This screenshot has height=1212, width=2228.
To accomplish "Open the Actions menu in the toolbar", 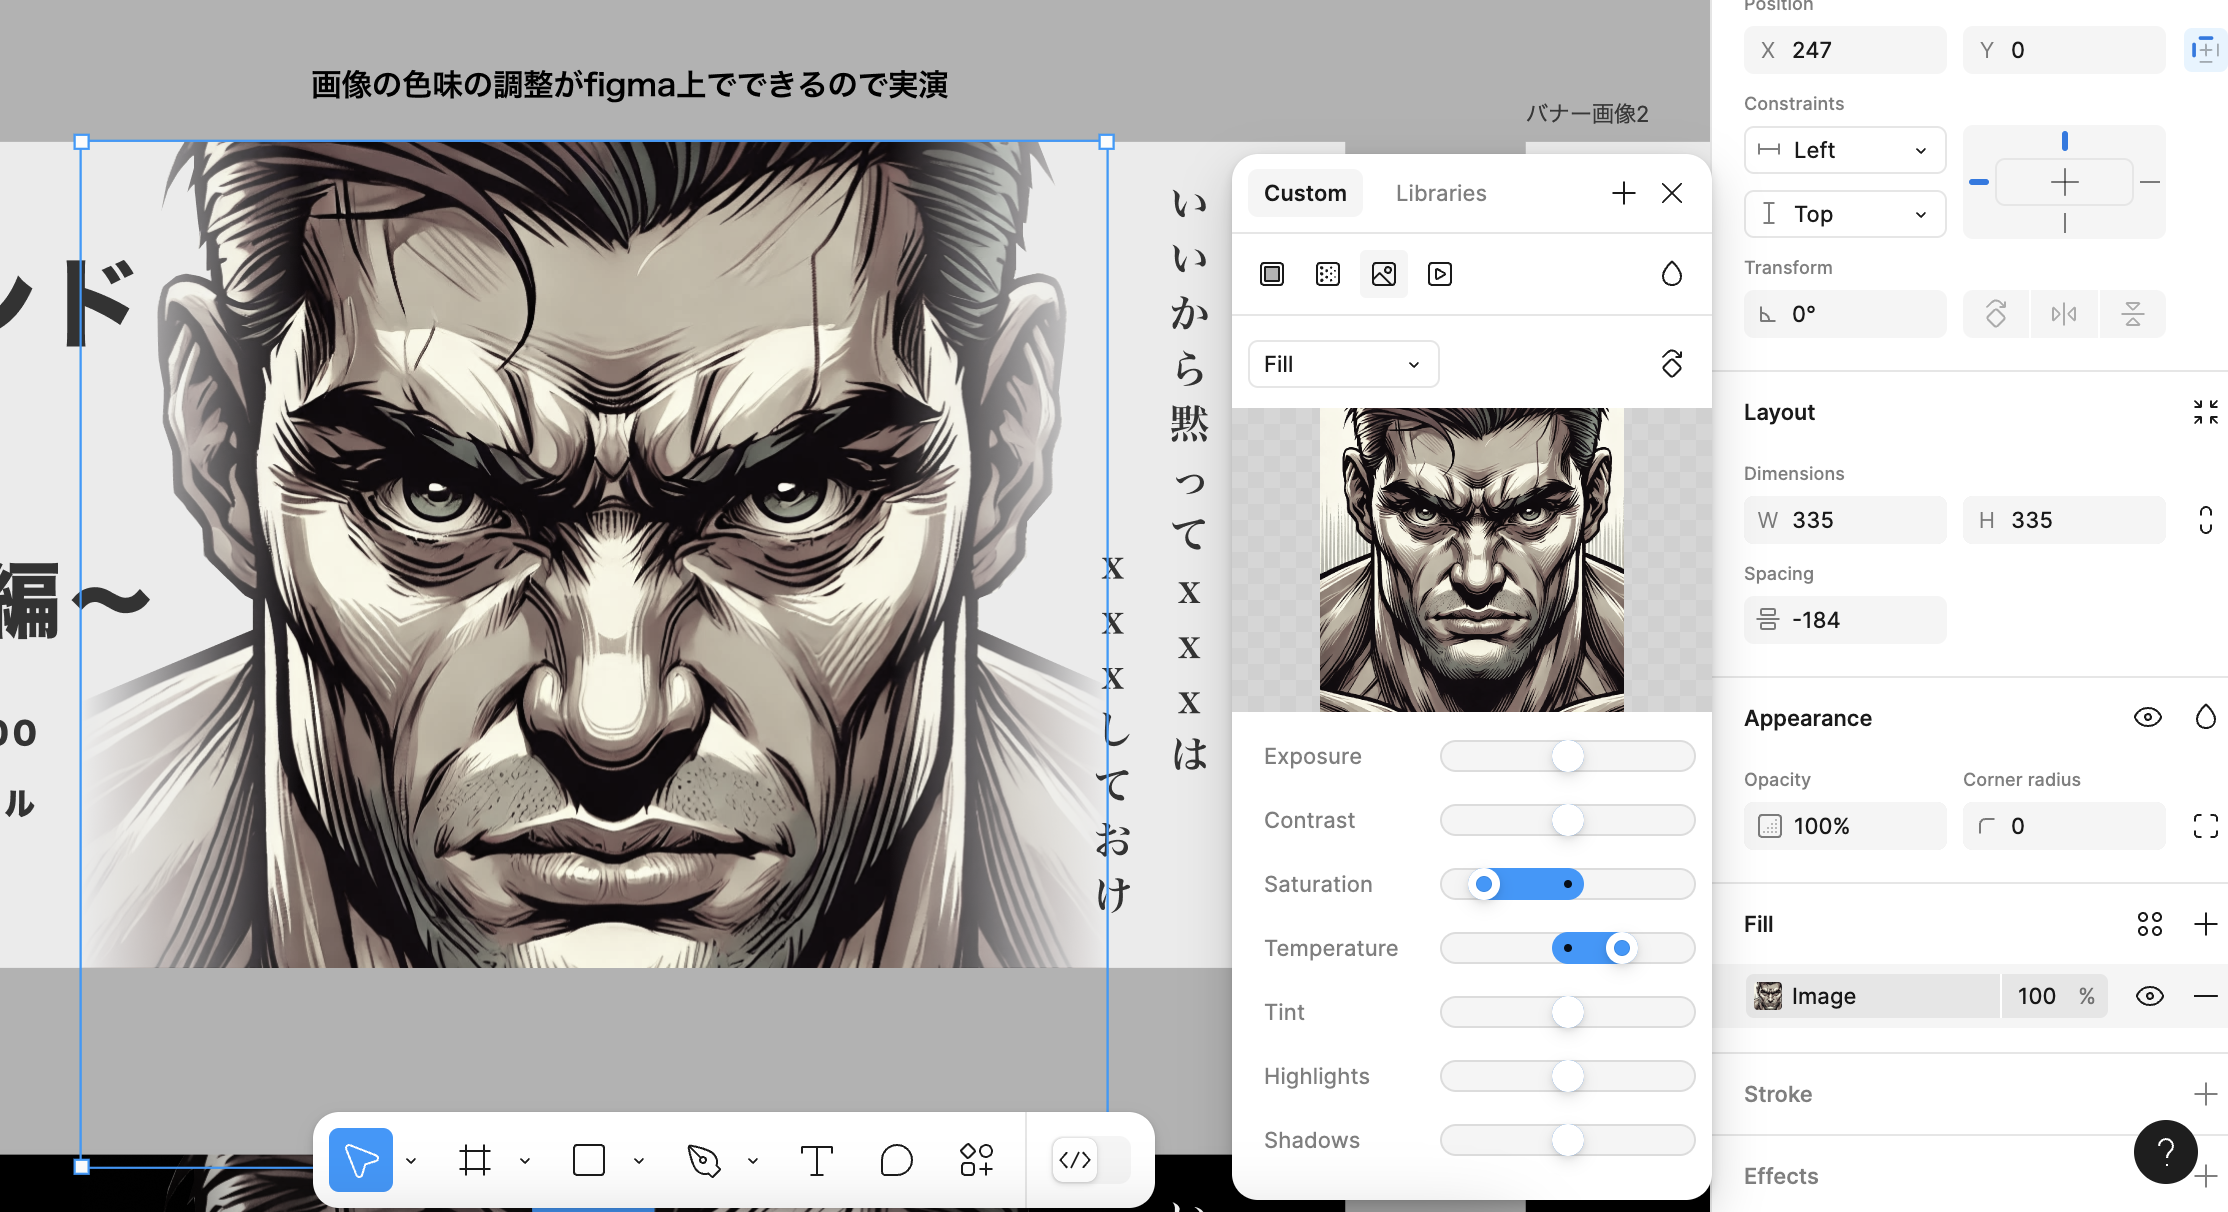I will (975, 1160).
